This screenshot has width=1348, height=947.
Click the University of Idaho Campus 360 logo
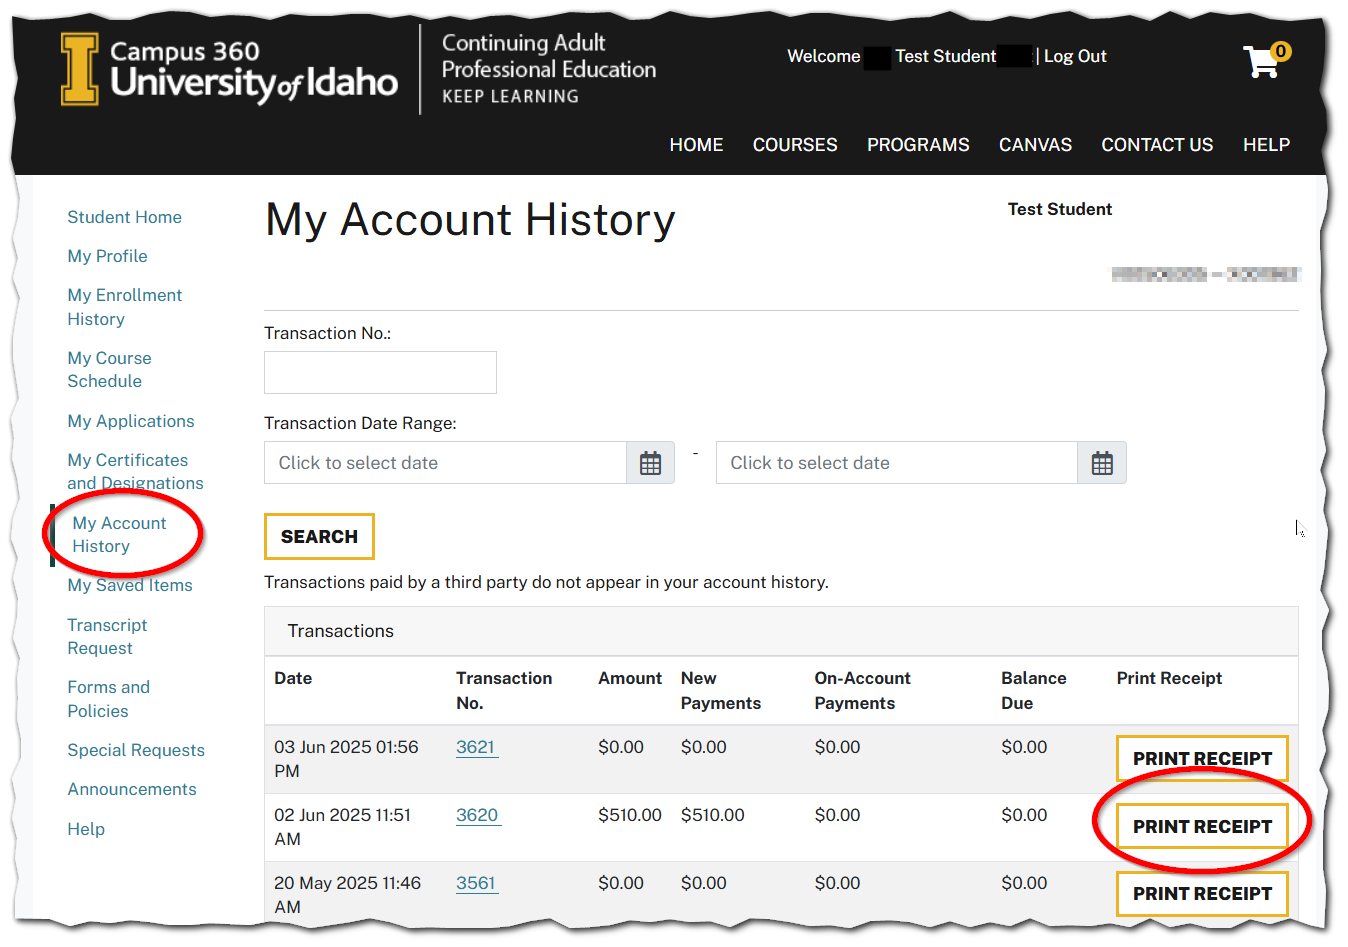[229, 68]
